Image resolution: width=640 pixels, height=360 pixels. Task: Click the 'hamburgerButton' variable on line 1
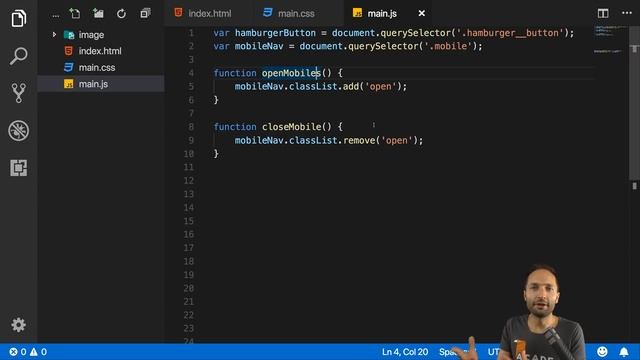coord(275,33)
